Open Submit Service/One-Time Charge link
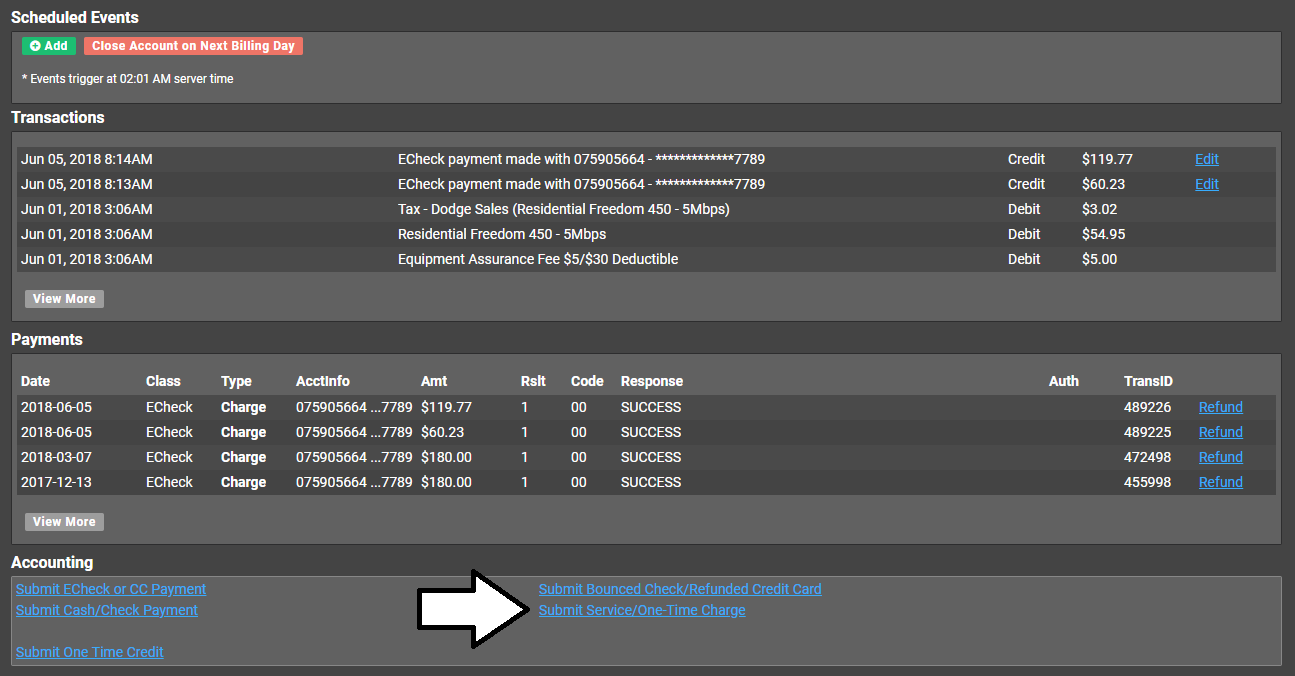This screenshot has height=676, width=1295. [x=642, y=610]
